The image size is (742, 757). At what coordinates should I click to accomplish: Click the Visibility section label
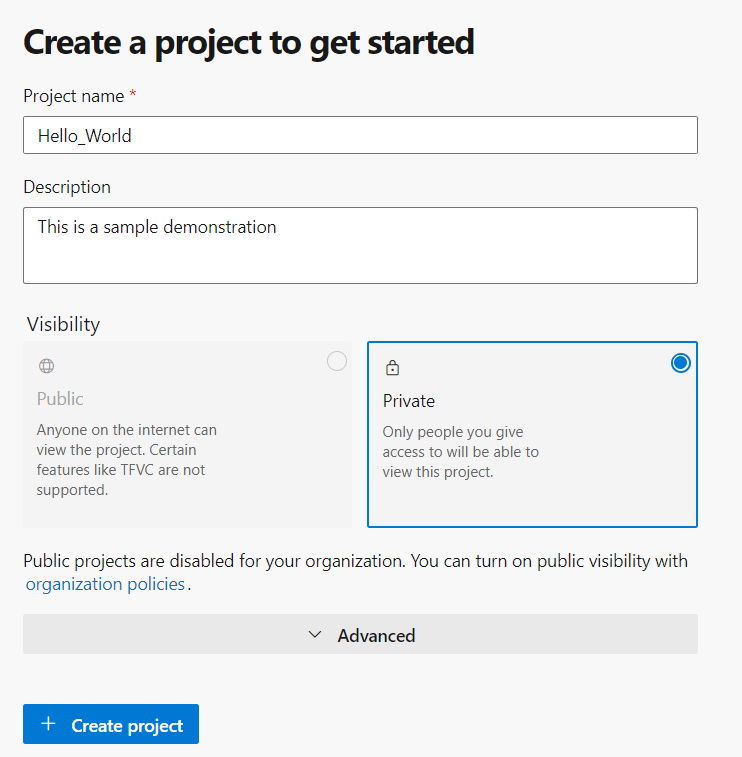coord(63,324)
